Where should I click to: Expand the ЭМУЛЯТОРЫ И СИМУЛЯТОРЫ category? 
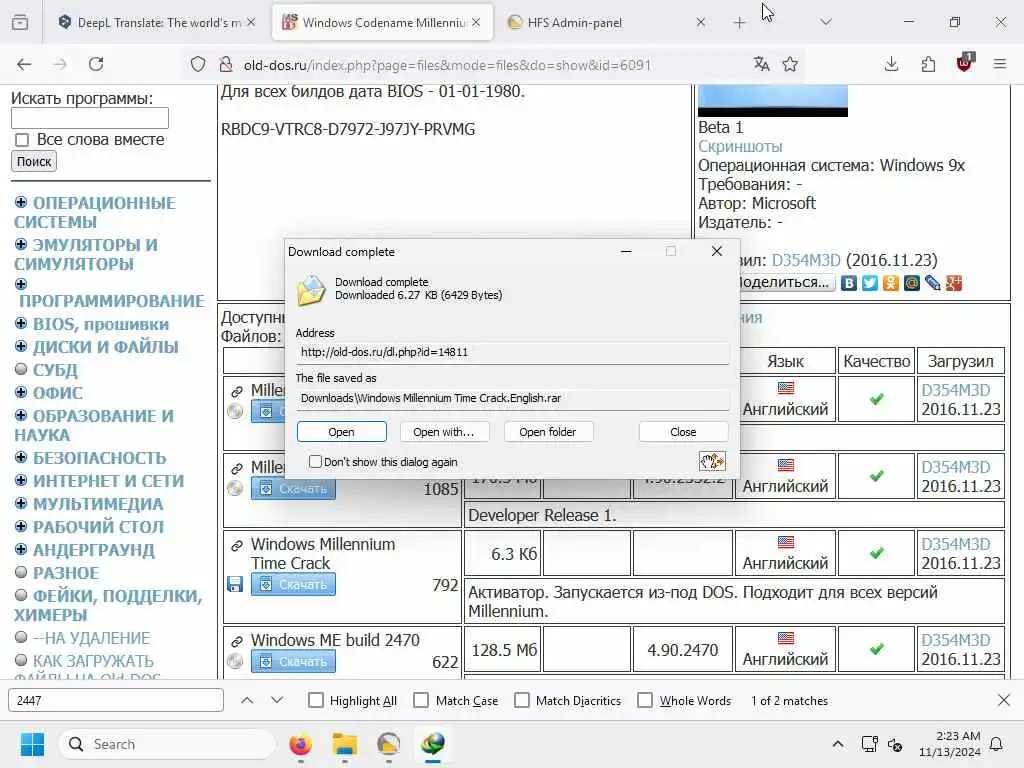[x=21, y=244]
